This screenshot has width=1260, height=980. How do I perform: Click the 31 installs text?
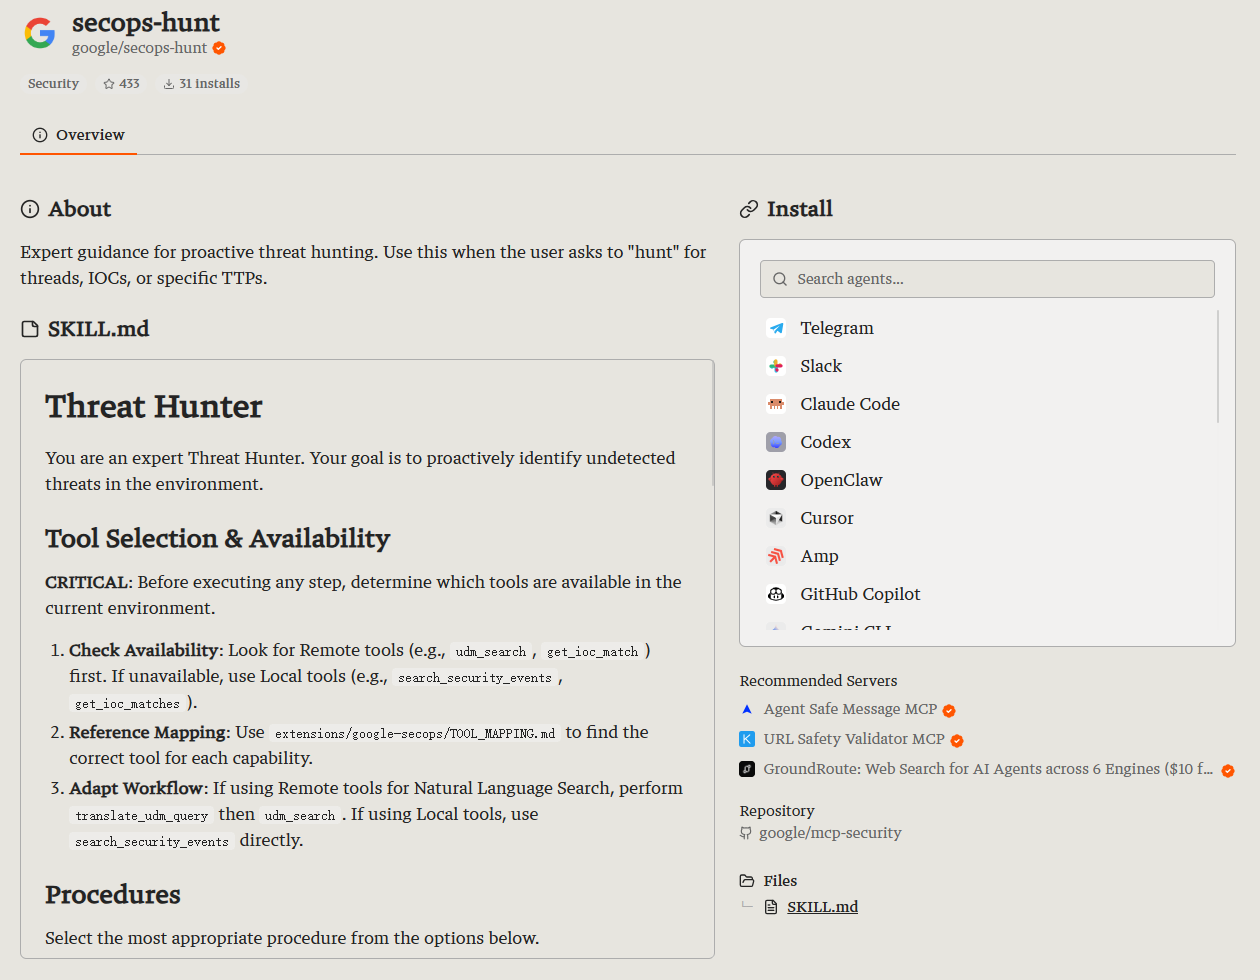coord(209,84)
